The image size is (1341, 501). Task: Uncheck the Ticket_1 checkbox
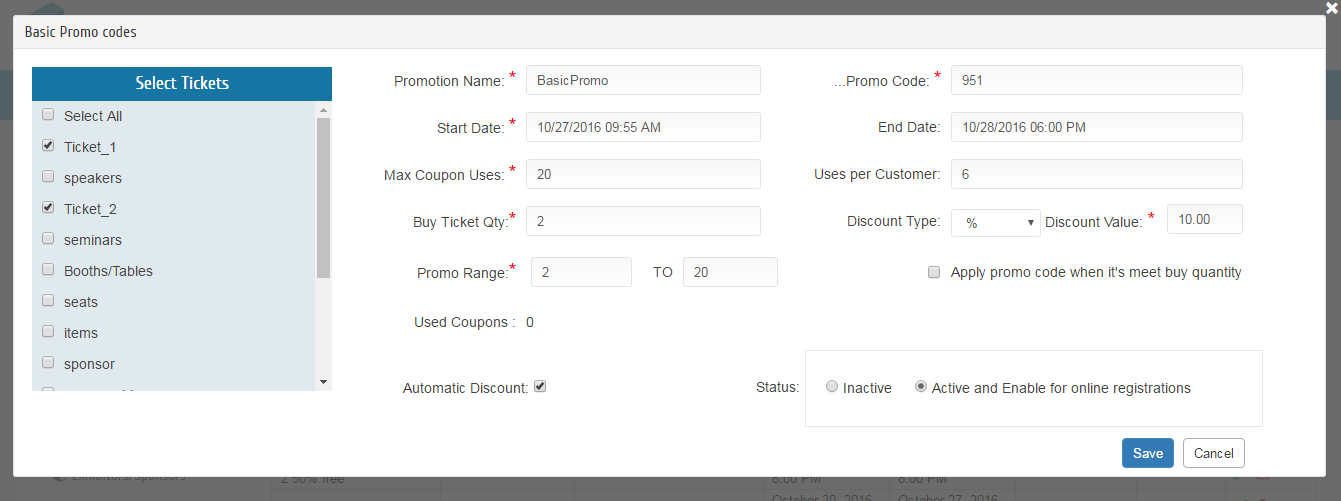(x=48, y=146)
